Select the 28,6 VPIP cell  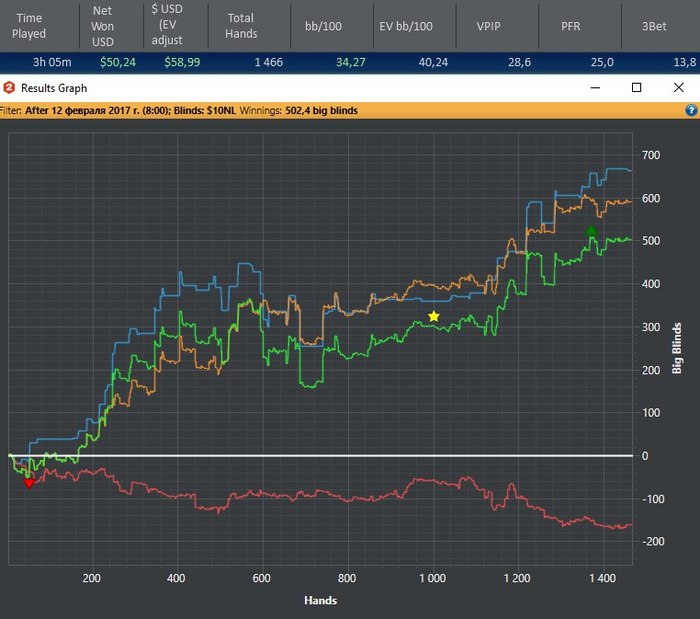click(x=519, y=62)
